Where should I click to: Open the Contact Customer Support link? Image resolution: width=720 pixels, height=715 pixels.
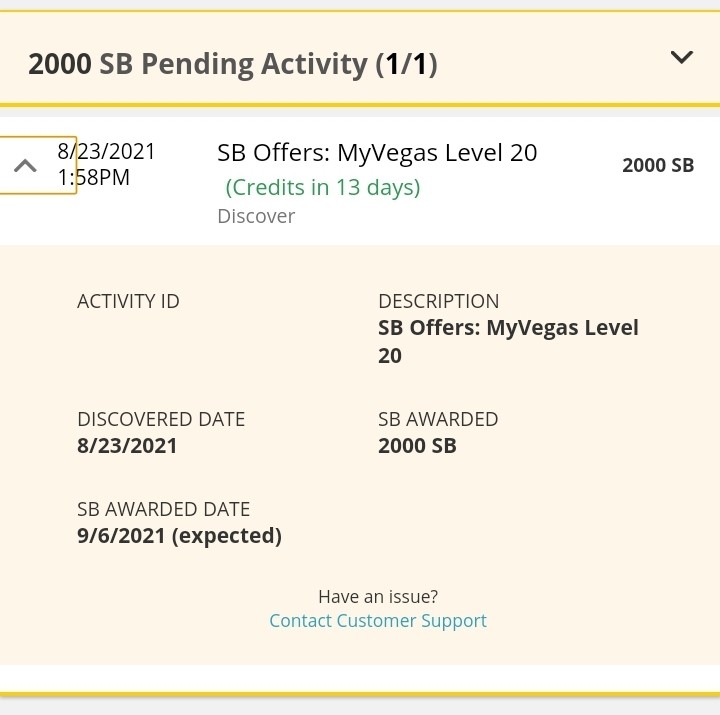(x=378, y=621)
